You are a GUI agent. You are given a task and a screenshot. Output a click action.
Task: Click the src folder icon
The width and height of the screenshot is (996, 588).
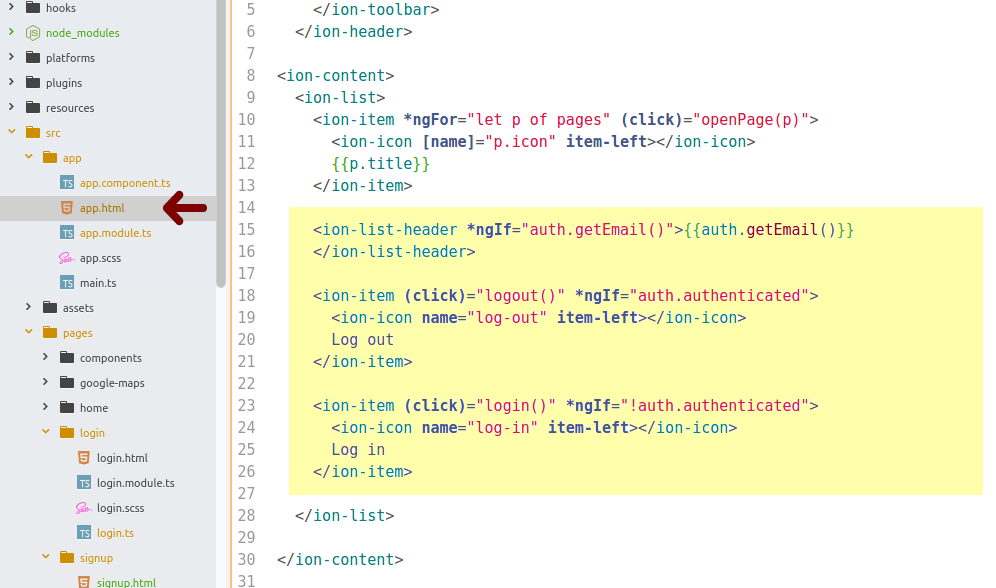[33, 132]
